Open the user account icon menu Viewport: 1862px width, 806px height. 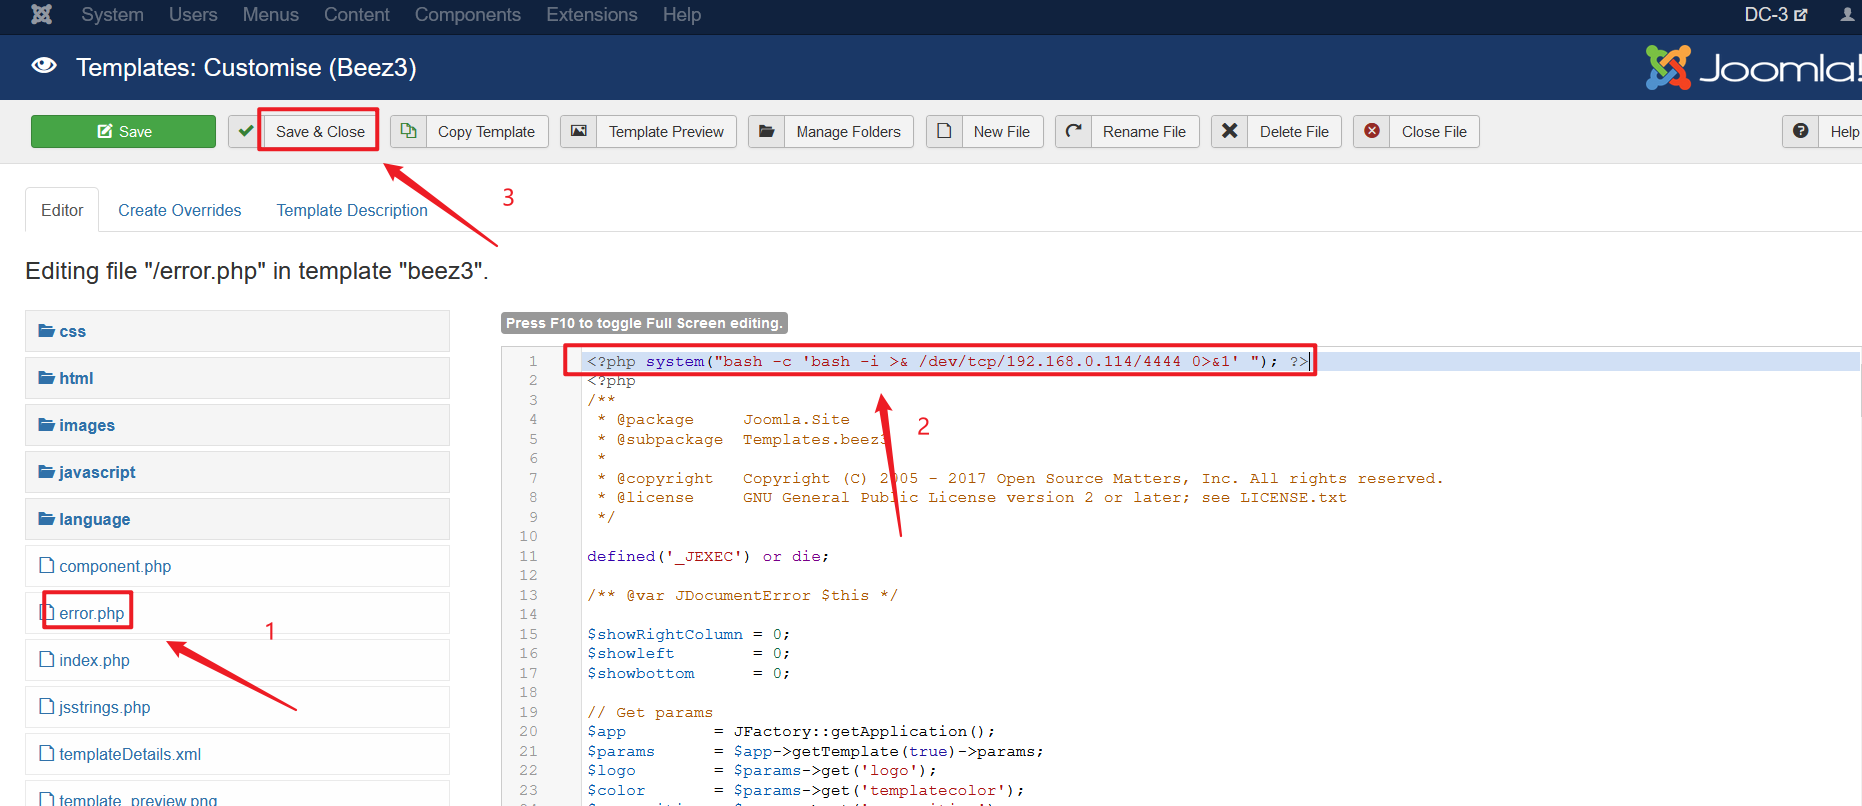(1847, 15)
